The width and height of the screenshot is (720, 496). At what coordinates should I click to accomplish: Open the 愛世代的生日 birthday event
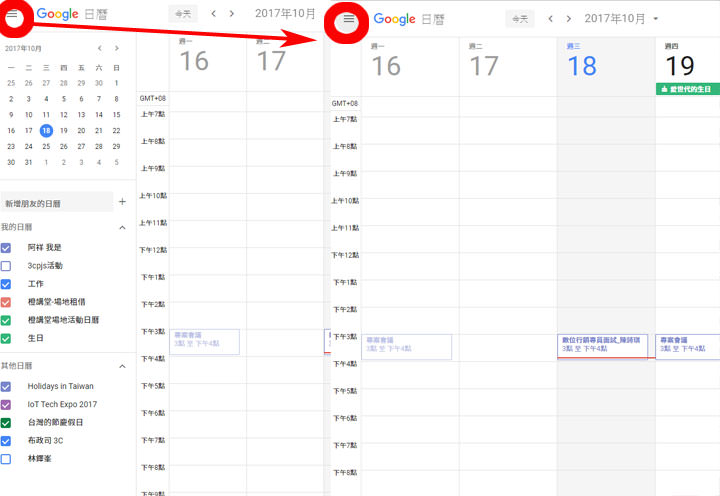click(687, 89)
